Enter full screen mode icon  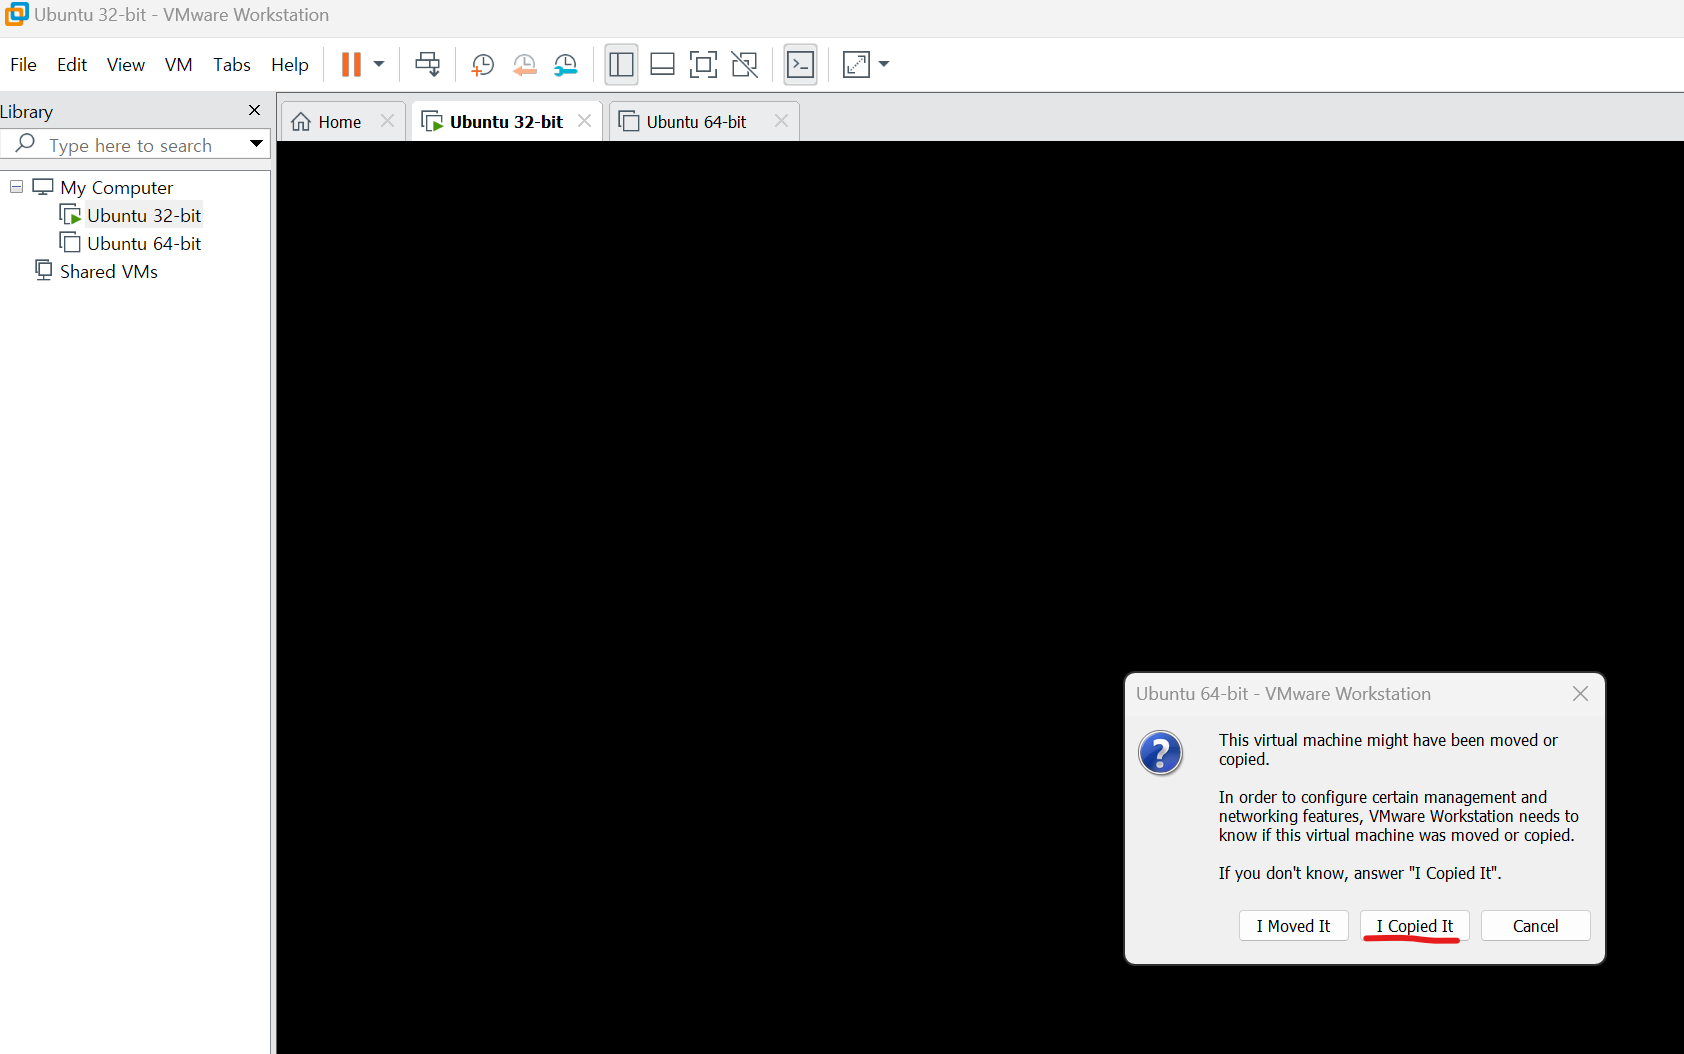click(x=703, y=65)
